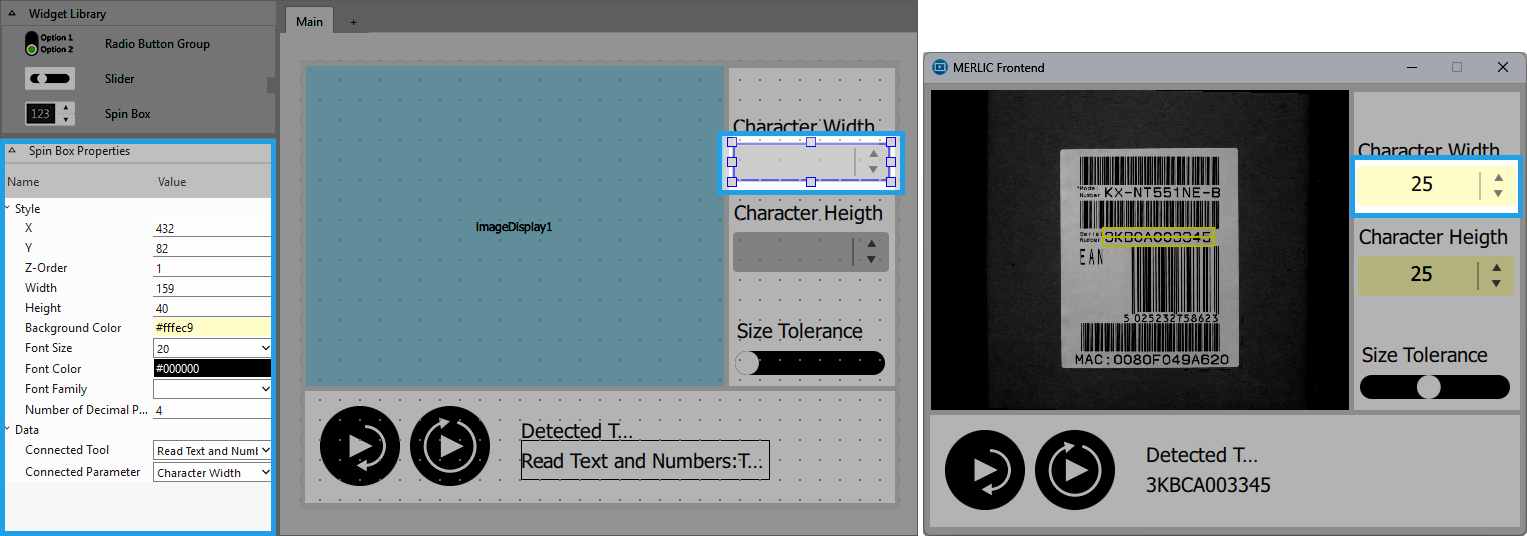Open the Font Size dropdown
This screenshot has height=536, width=1527.
(264, 348)
